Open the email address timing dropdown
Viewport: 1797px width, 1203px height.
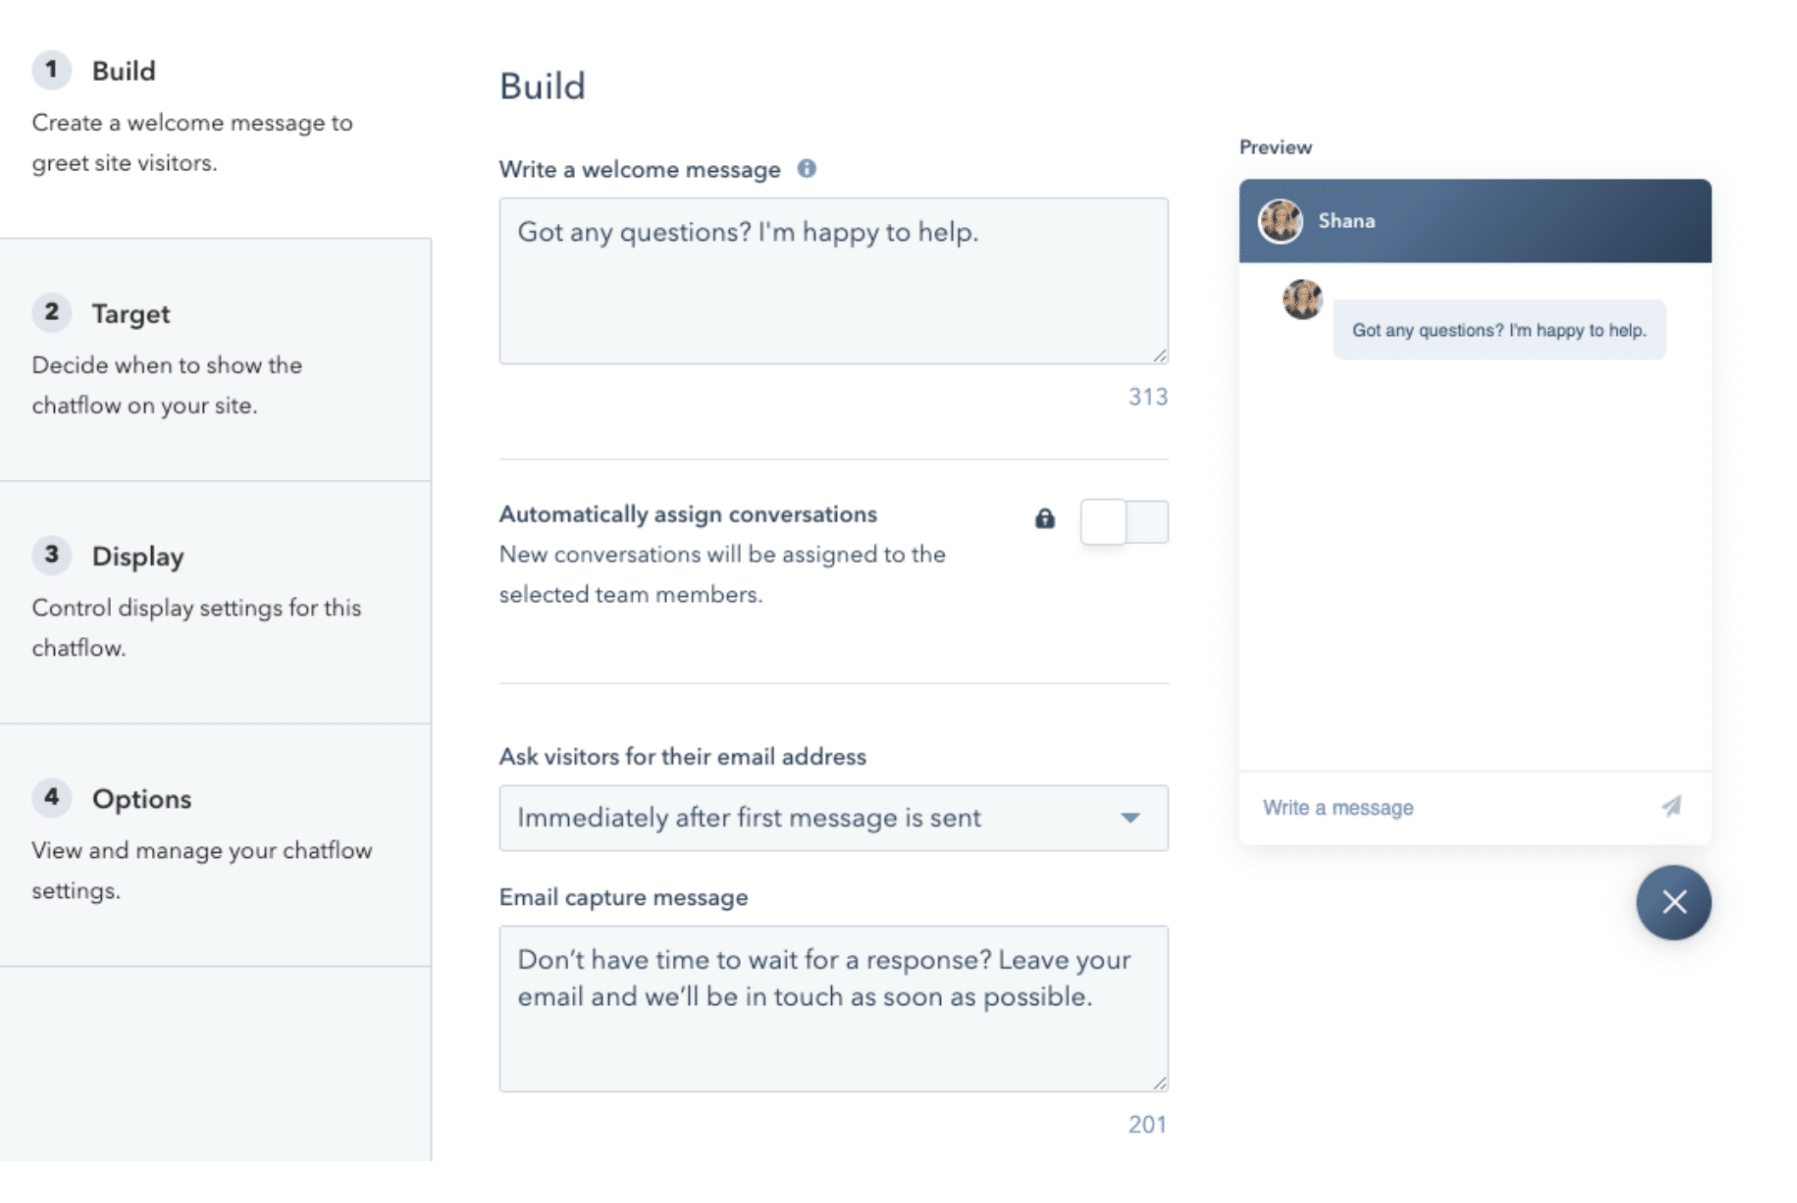pyautogui.click(x=833, y=818)
